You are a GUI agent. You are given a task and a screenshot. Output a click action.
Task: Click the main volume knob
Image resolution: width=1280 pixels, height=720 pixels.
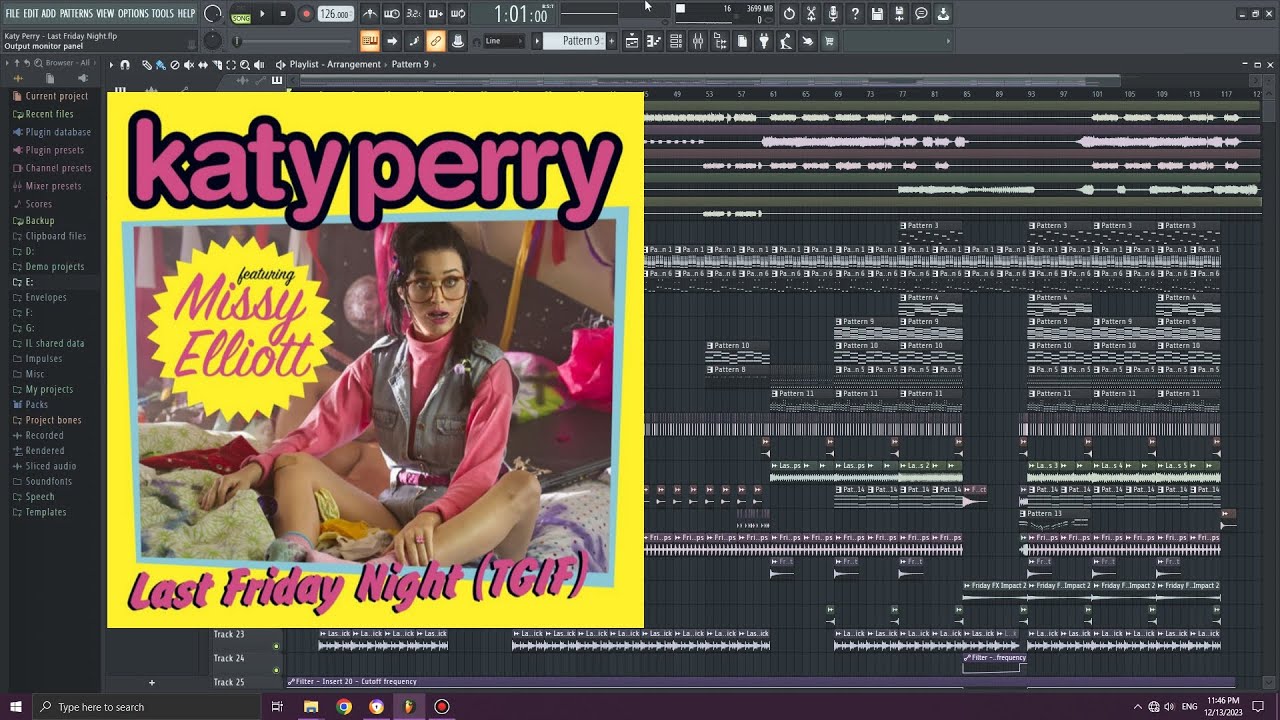(x=213, y=14)
